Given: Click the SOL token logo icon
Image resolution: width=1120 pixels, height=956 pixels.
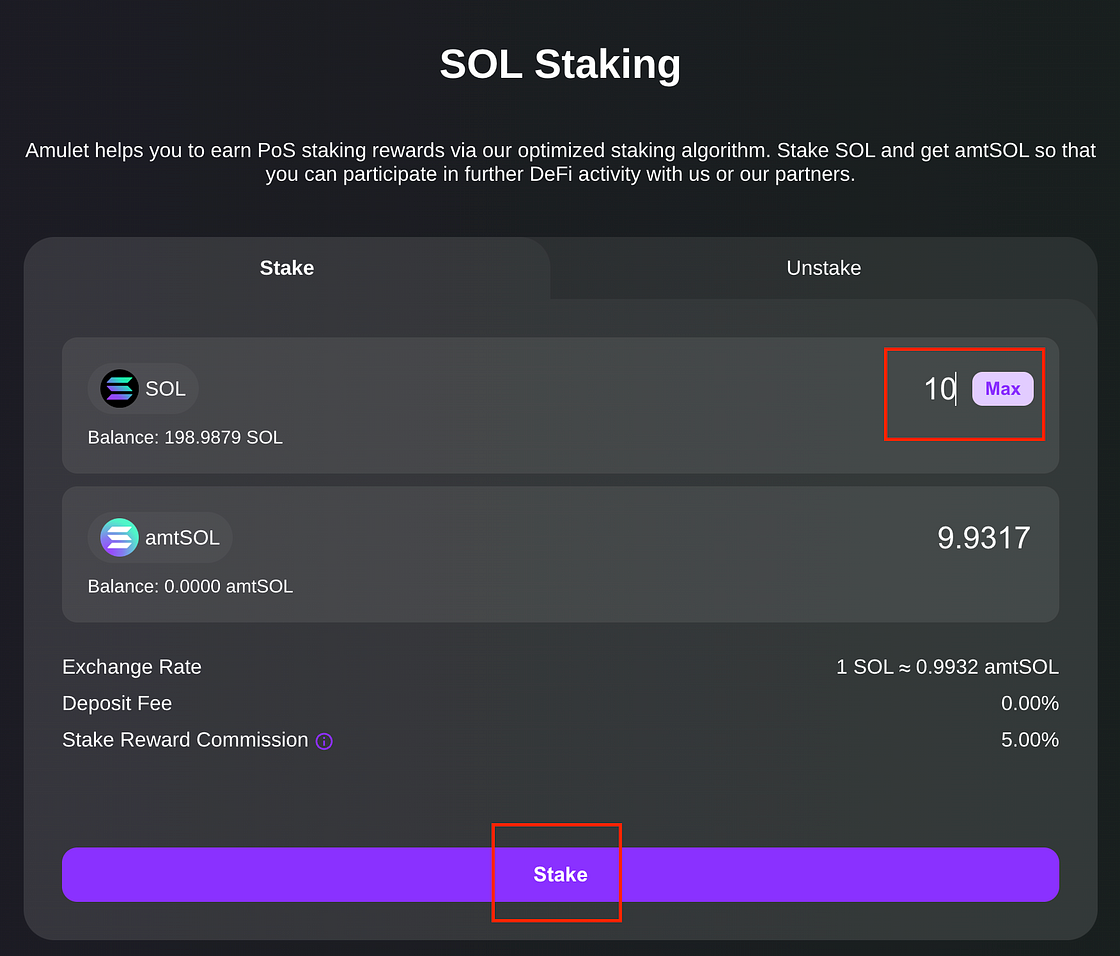Looking at the screenshot, I should (x=119, y=389).
